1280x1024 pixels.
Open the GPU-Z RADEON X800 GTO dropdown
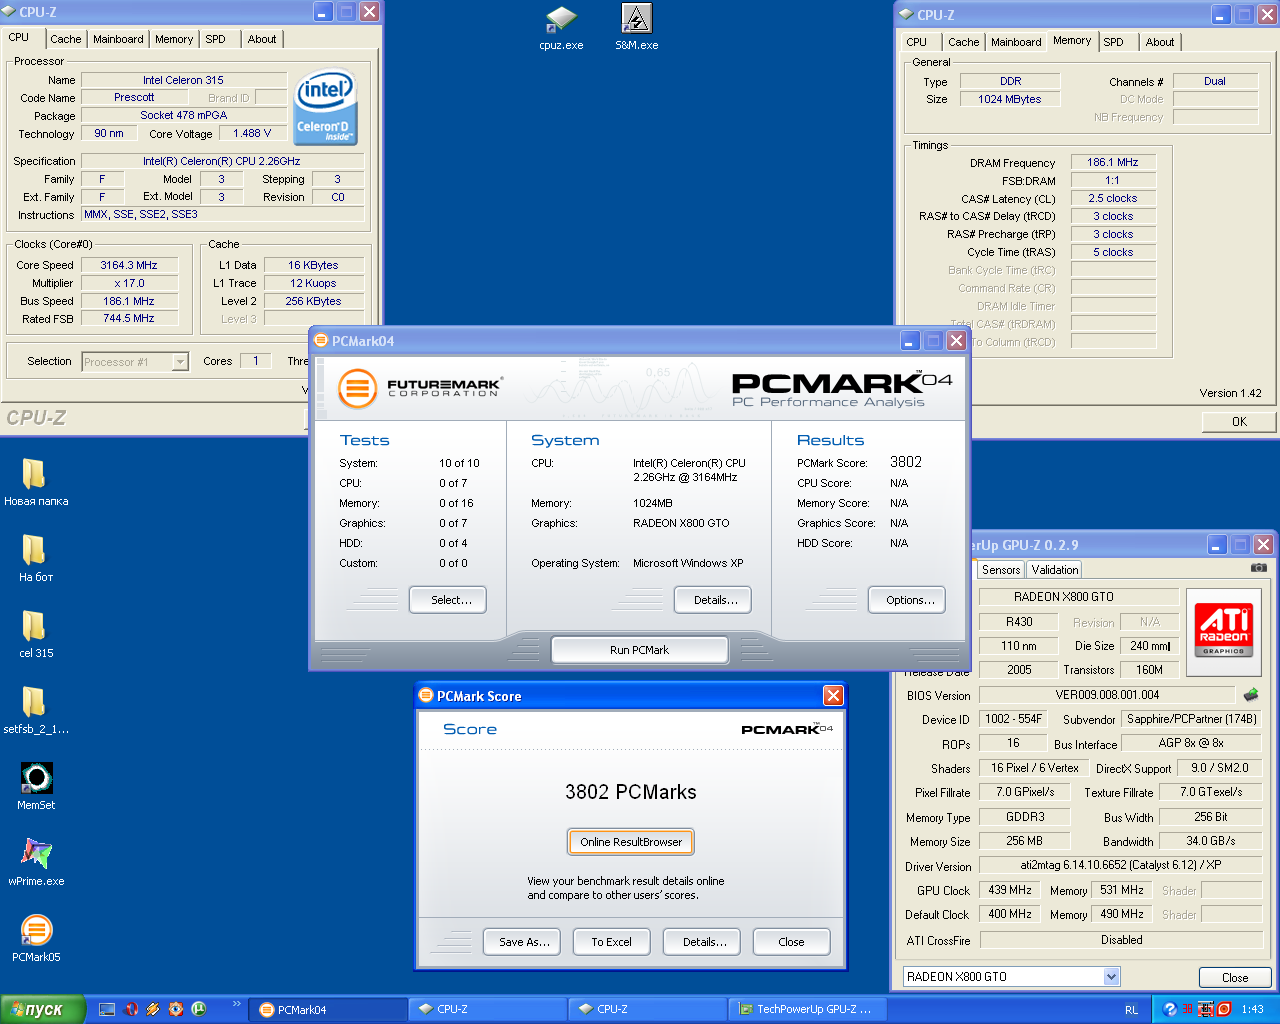tap(1111, 977)
